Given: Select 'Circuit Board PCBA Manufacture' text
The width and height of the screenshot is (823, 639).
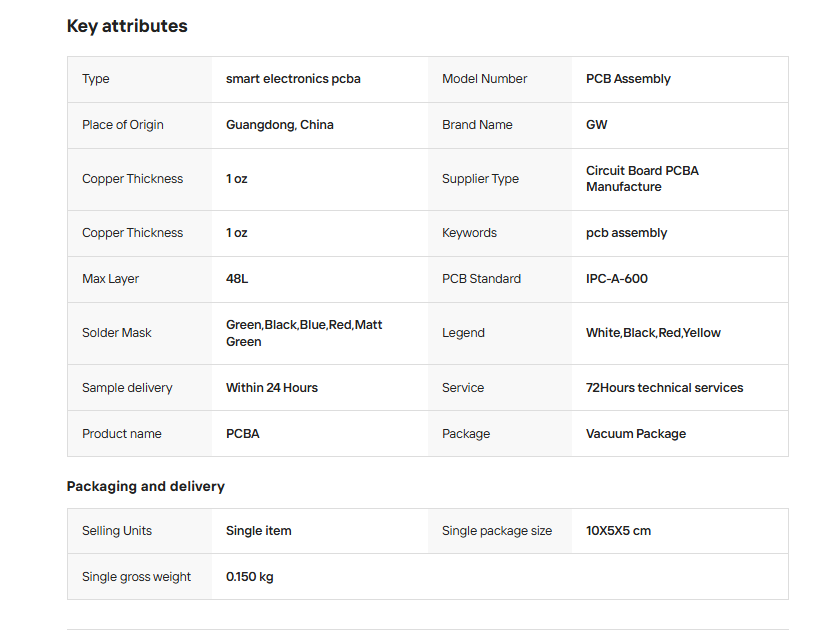Looking at the screenshot, I should point(642,179).
